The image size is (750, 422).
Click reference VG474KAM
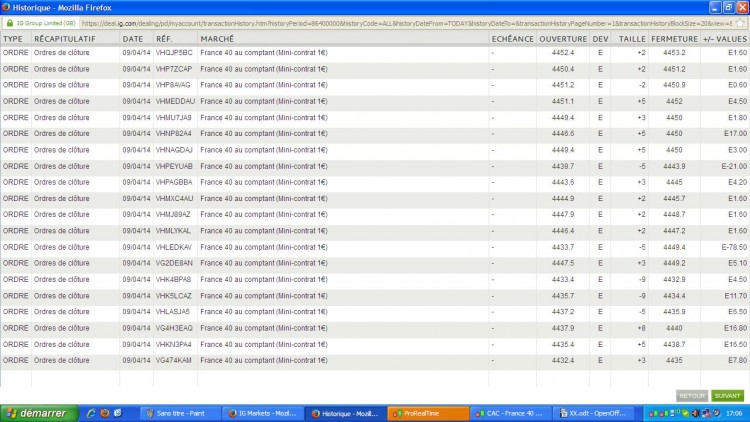(174, 360)
